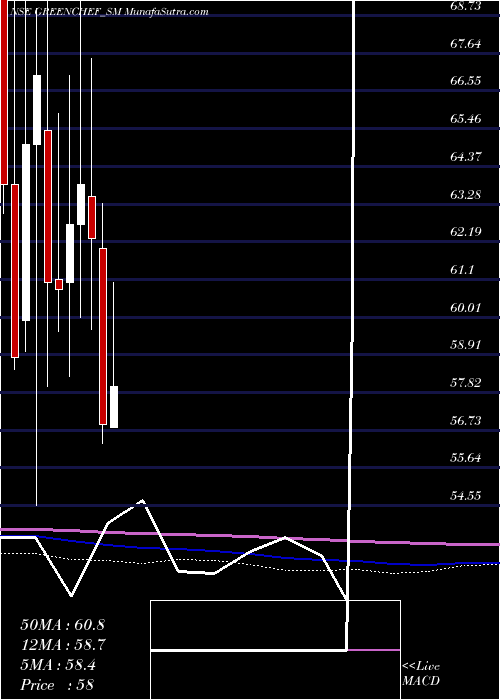Click the 58.91 price axis label
500x700 pixels.
[x=466, y=345]
